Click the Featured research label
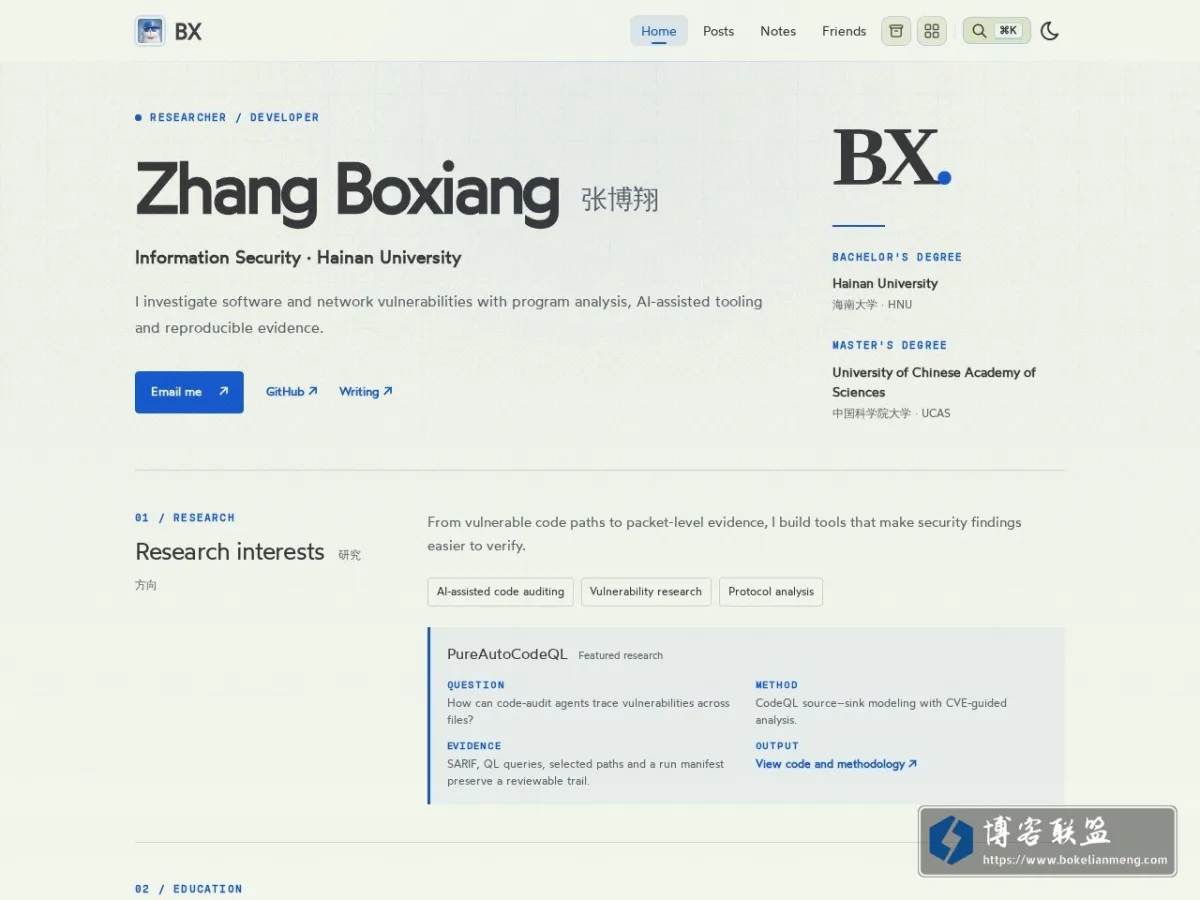Image resolution: width=1200 pixels, height=900 pixels. pos(620,656)
